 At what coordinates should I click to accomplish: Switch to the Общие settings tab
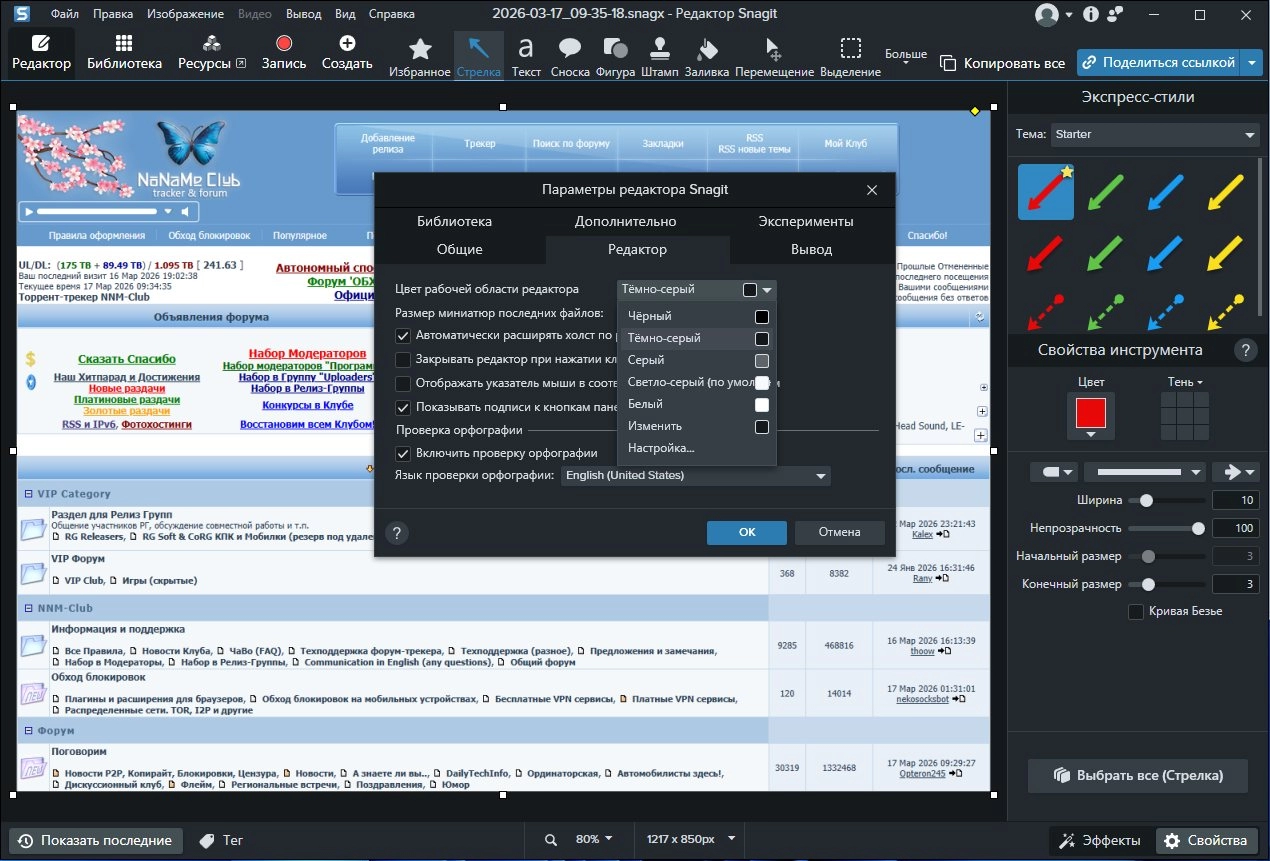coord(460,249)
